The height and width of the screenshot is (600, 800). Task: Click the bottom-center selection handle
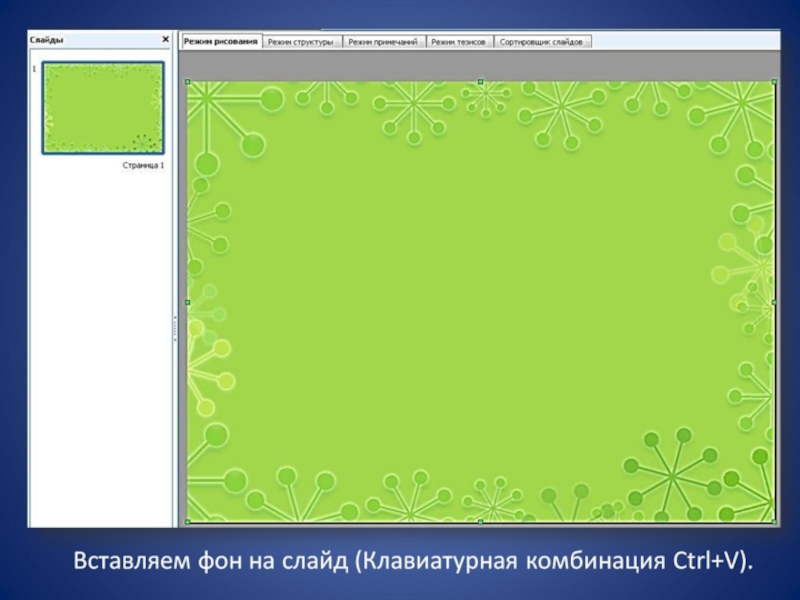tap(480, 521)
